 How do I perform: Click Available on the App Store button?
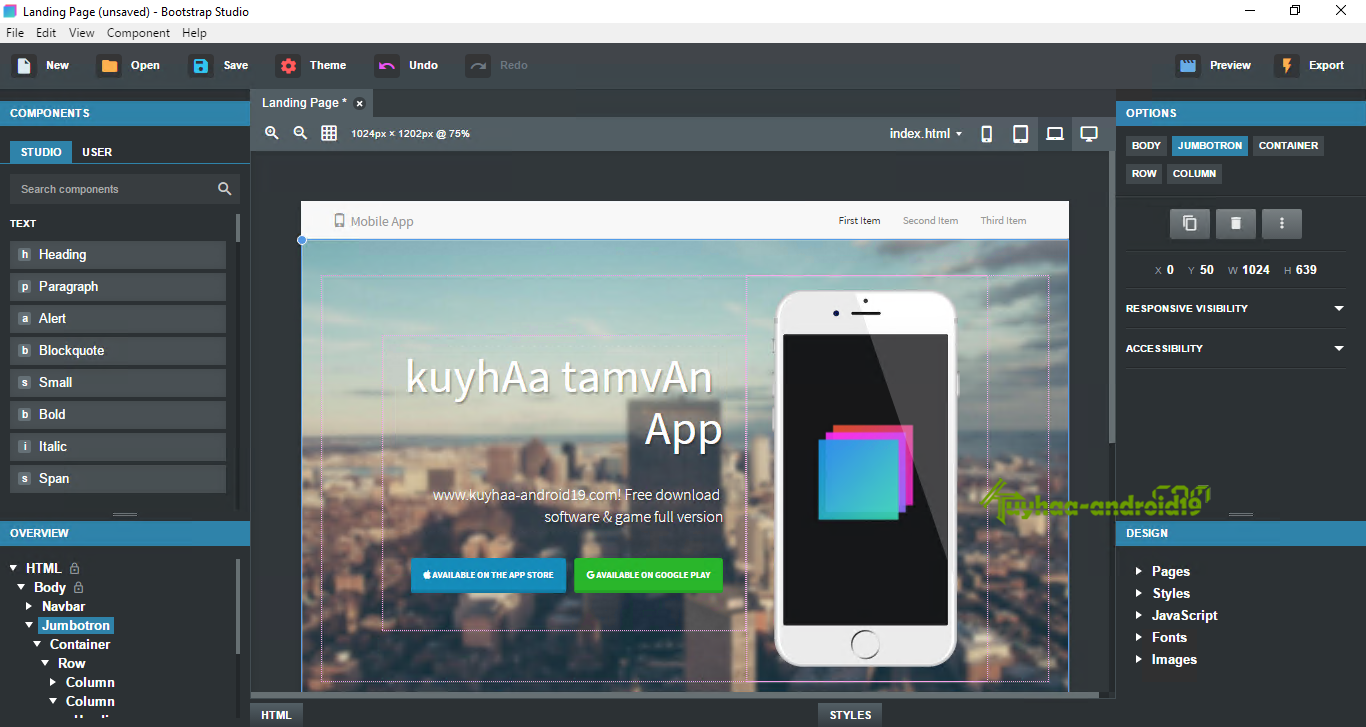(488, 575)
